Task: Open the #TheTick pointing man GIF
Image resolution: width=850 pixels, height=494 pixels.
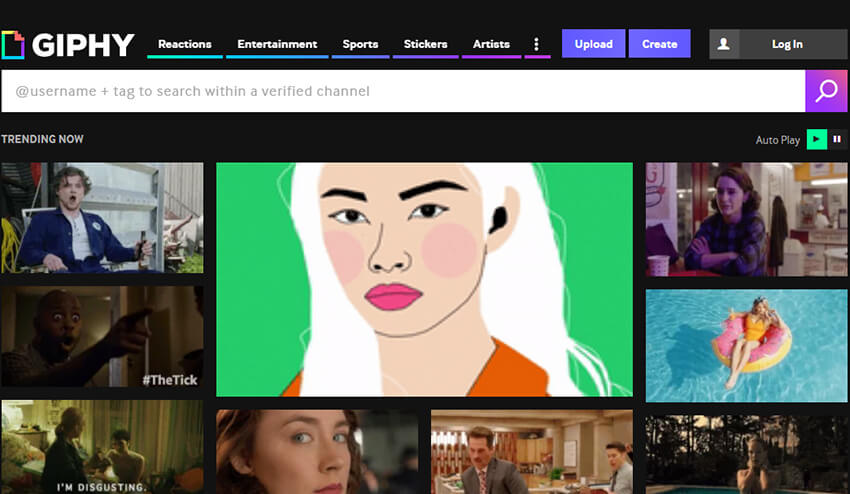Action: (102, 336)
